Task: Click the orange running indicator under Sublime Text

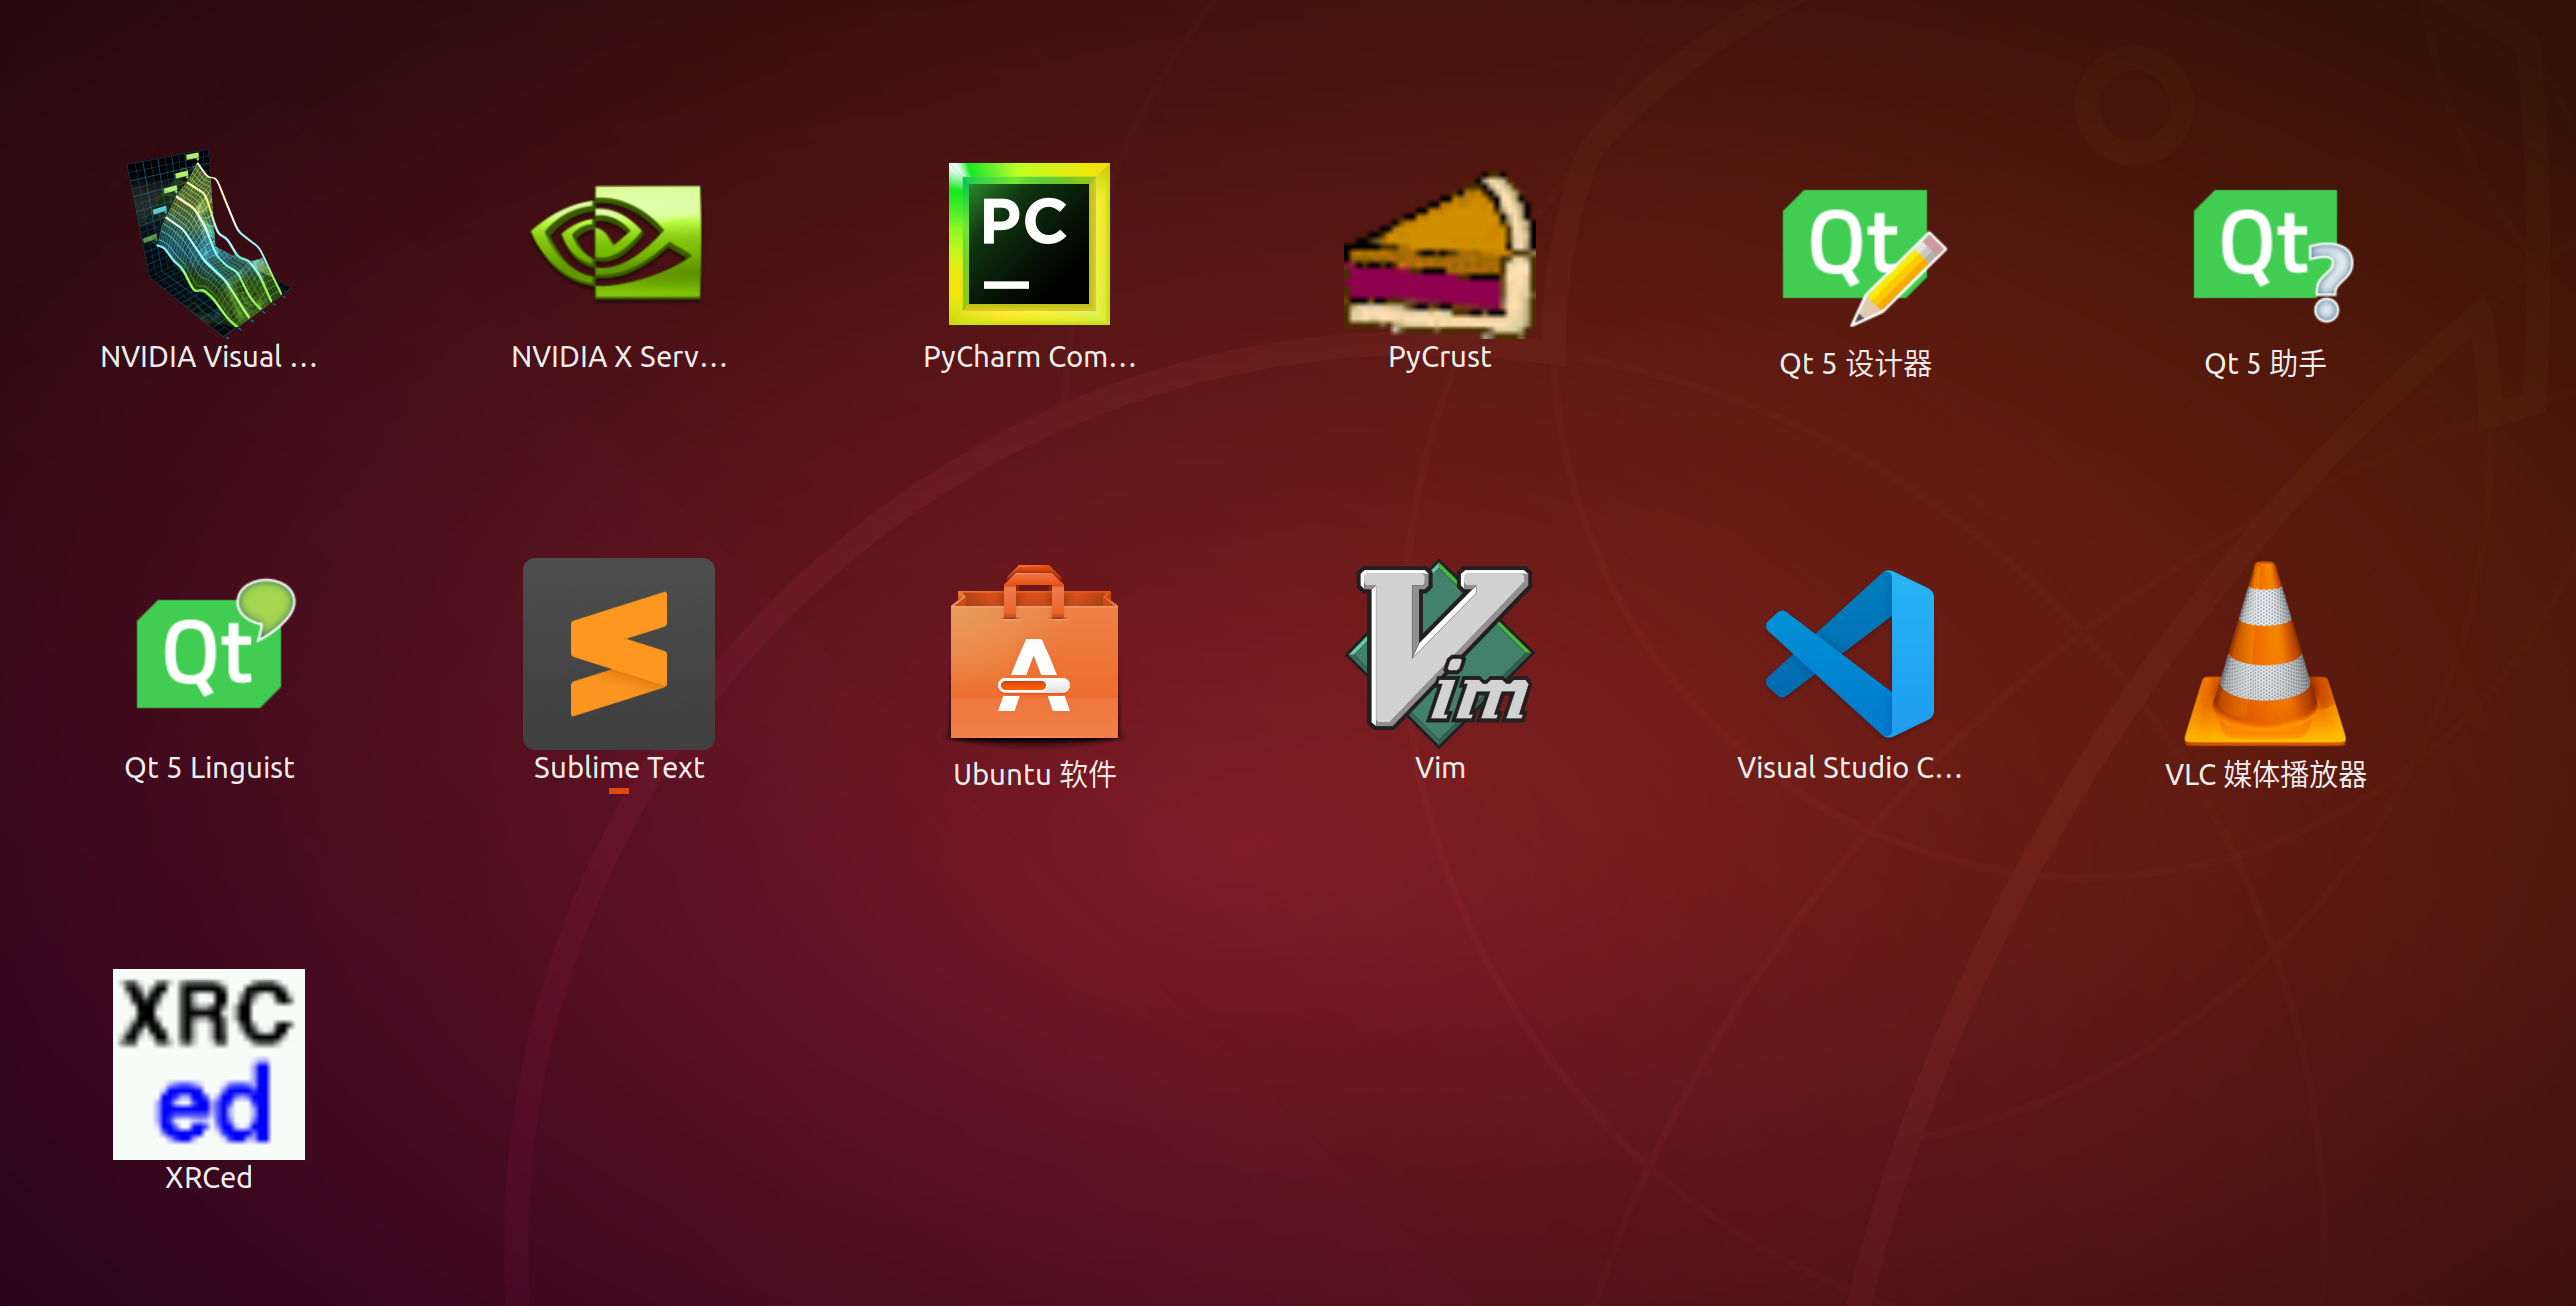Action: (x=618, y=790)
